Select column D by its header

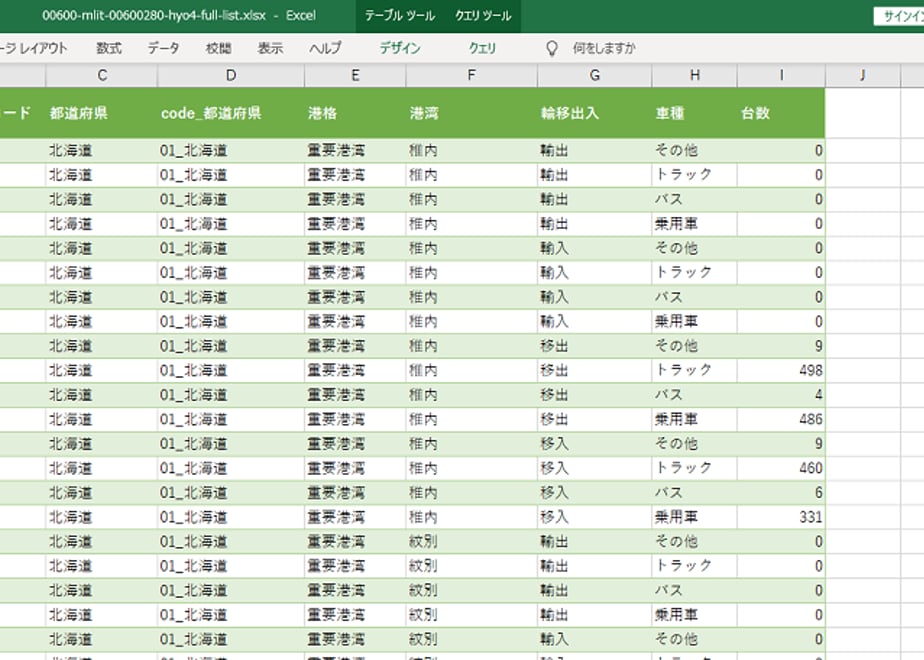tap(231, 75)
